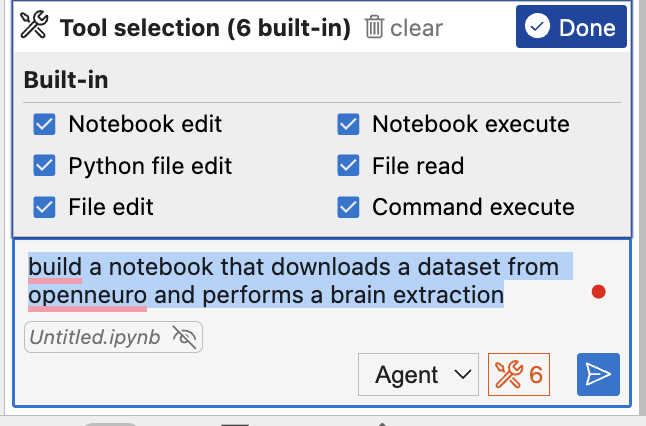Click the clear tools text link

(416, 28)
